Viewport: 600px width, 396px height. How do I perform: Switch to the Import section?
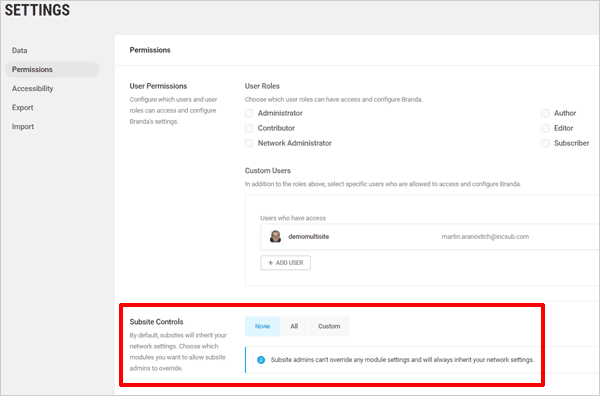click(23, 127)
